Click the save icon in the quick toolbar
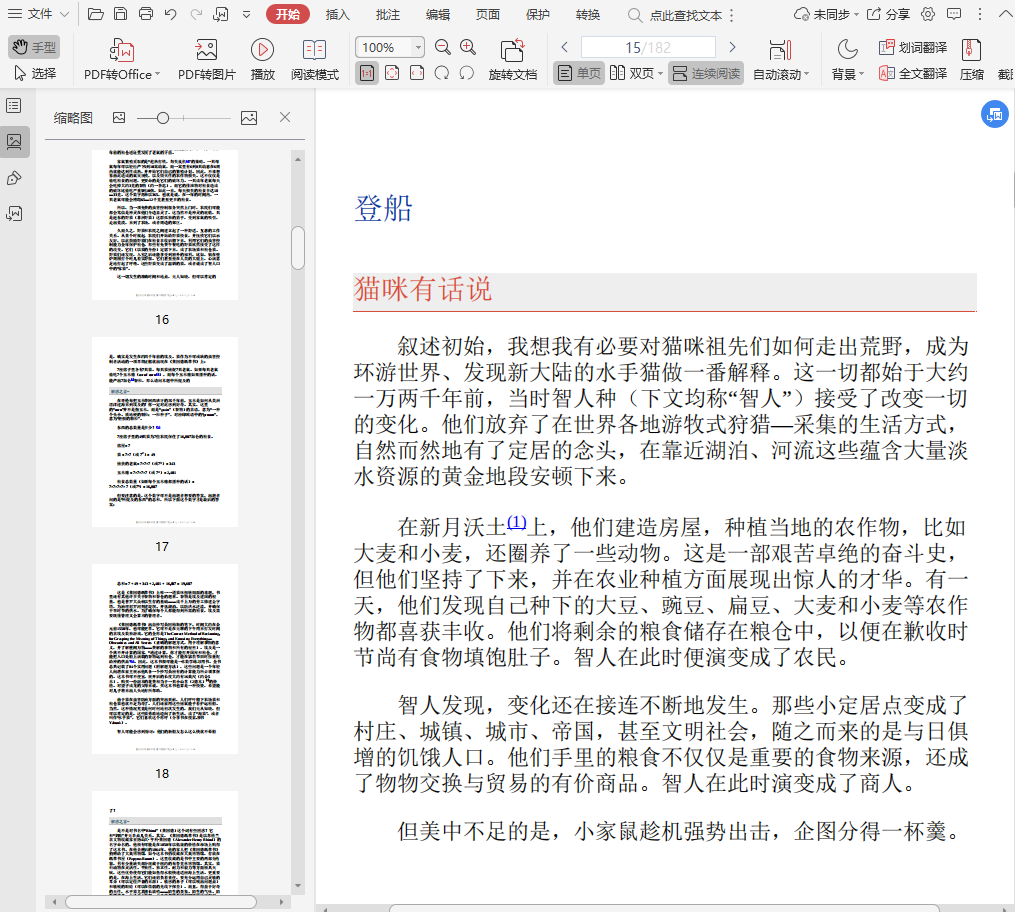Viewport: 1015px width, 912px height. pyautogui.click(x=120, y=14)
